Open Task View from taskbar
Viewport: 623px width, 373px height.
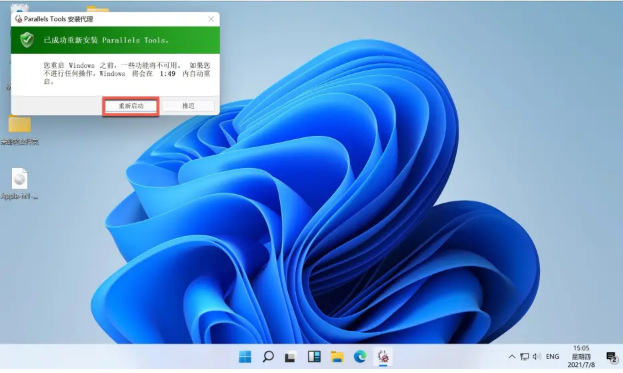(290, 357)
